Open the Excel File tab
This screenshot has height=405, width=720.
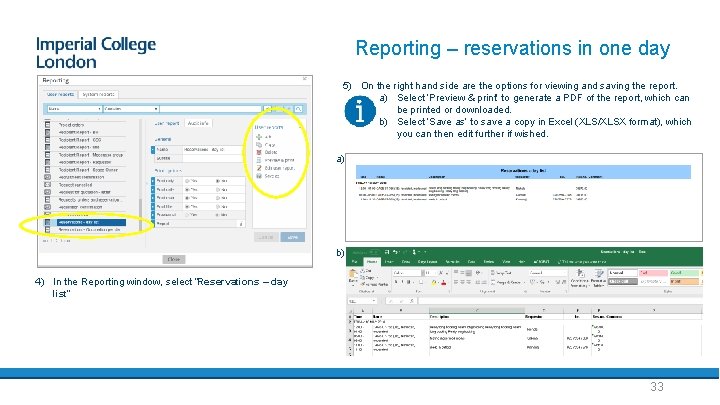coord(354,261)
